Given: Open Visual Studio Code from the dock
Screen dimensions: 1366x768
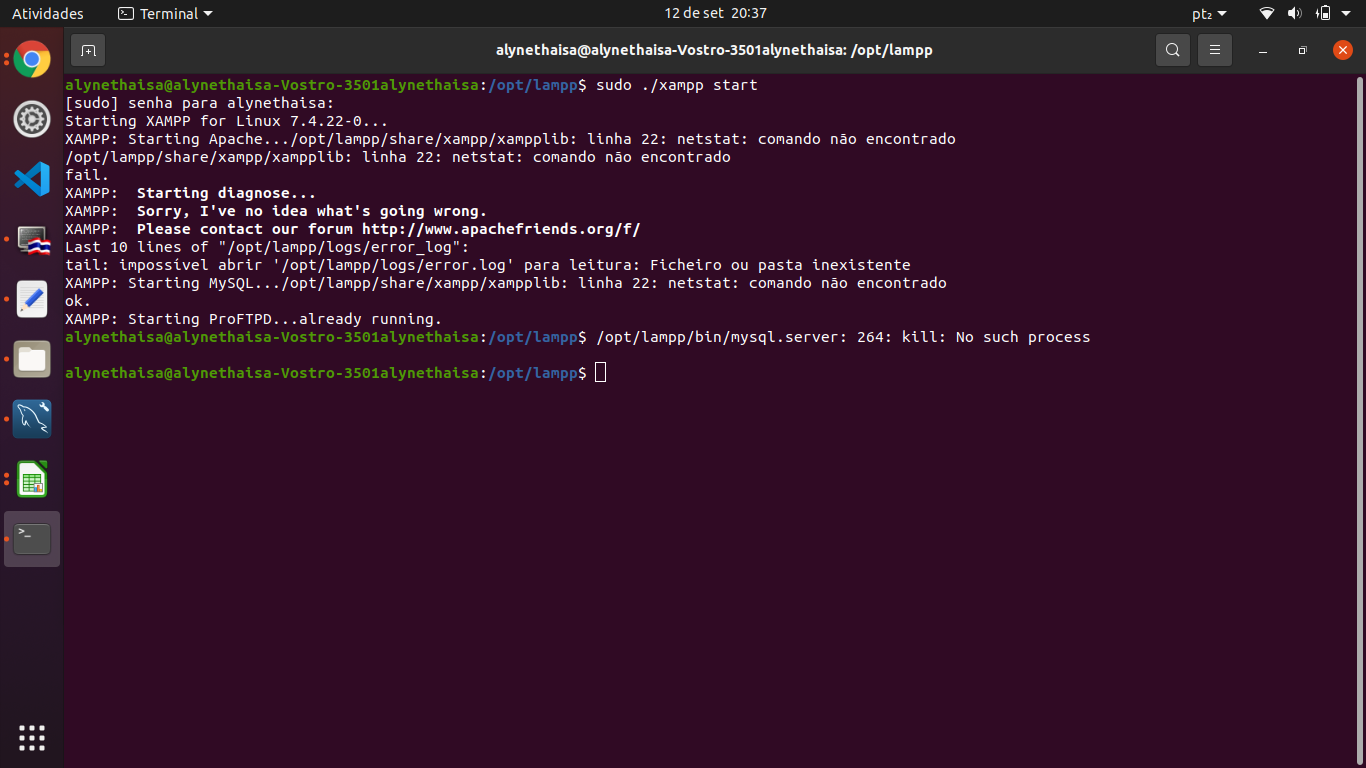Looking at the screenshot, I should 32,180.
